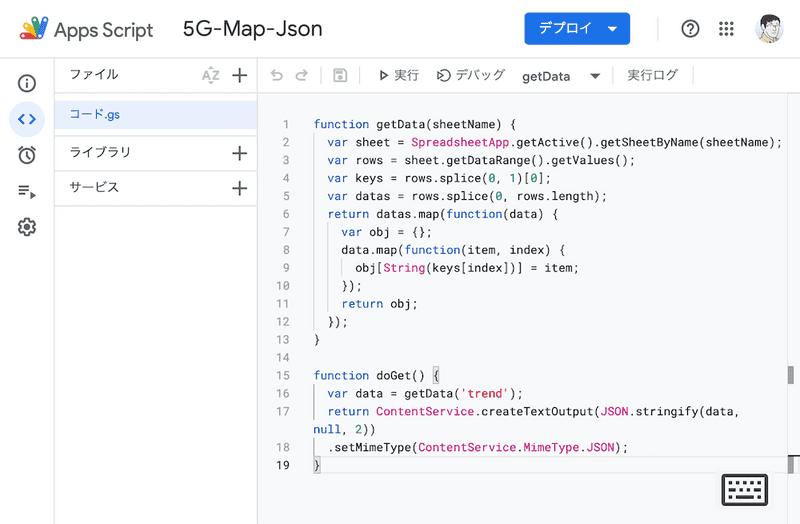Open the Overview info icon in sidebar
Viewport: 800px width, 524px height.
27,83
